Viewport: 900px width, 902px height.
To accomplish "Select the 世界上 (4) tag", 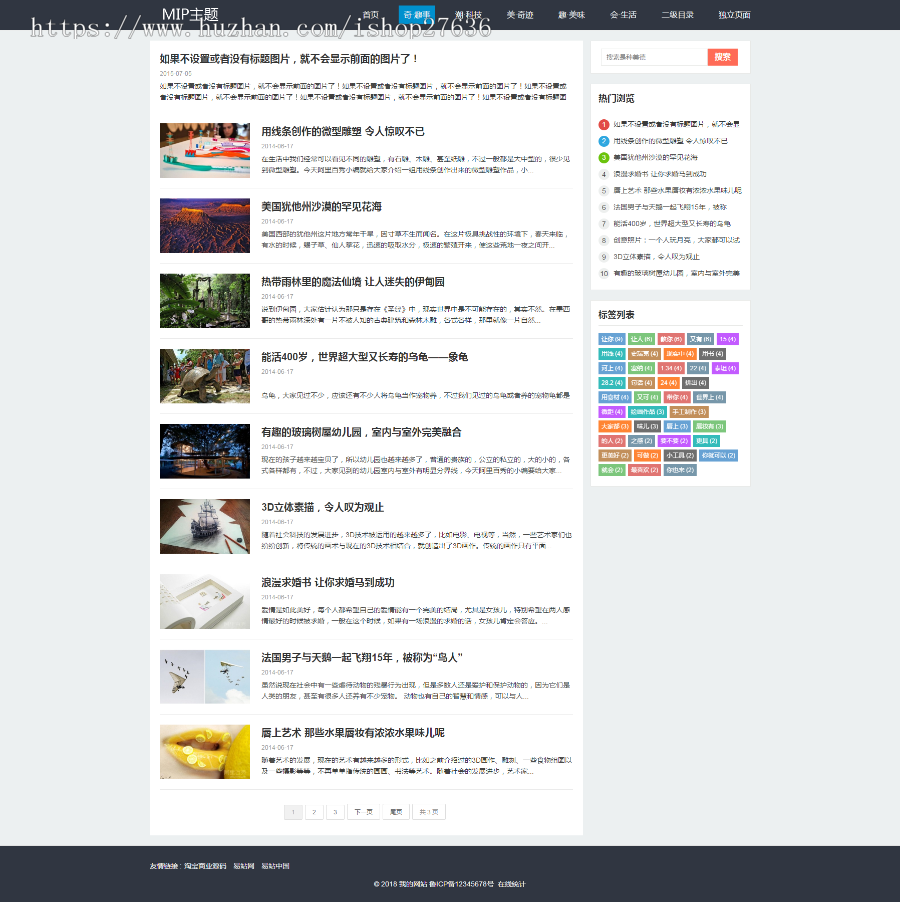I will coord(709,397).
